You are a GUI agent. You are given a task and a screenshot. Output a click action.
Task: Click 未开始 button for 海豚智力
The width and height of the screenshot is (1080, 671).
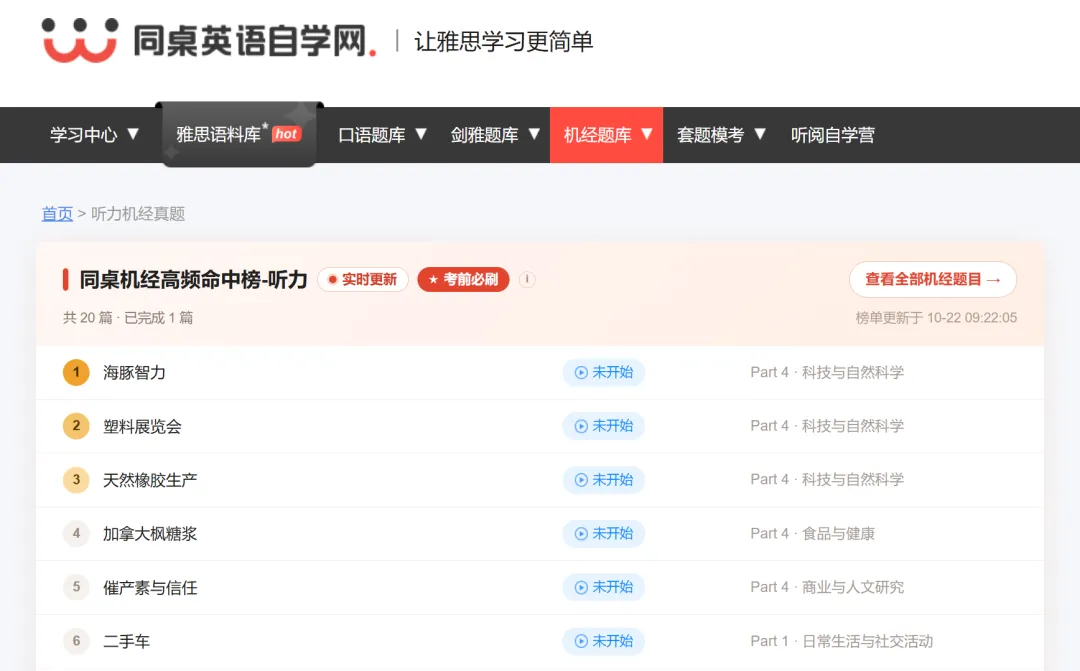coord(603,373)
